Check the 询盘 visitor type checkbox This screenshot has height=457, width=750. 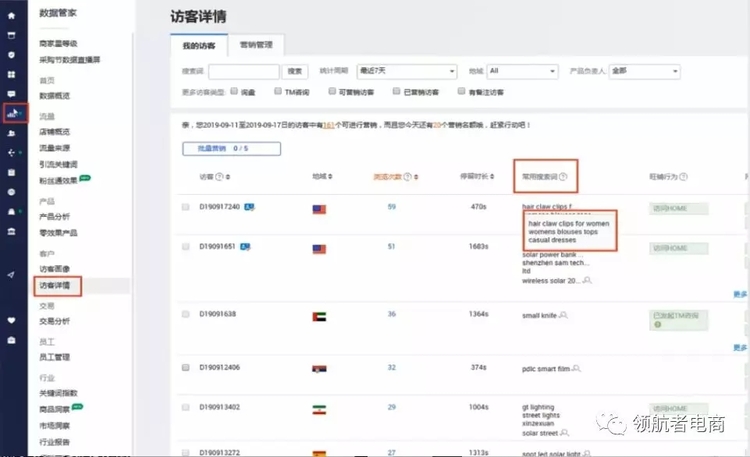(x=234, y=92)
